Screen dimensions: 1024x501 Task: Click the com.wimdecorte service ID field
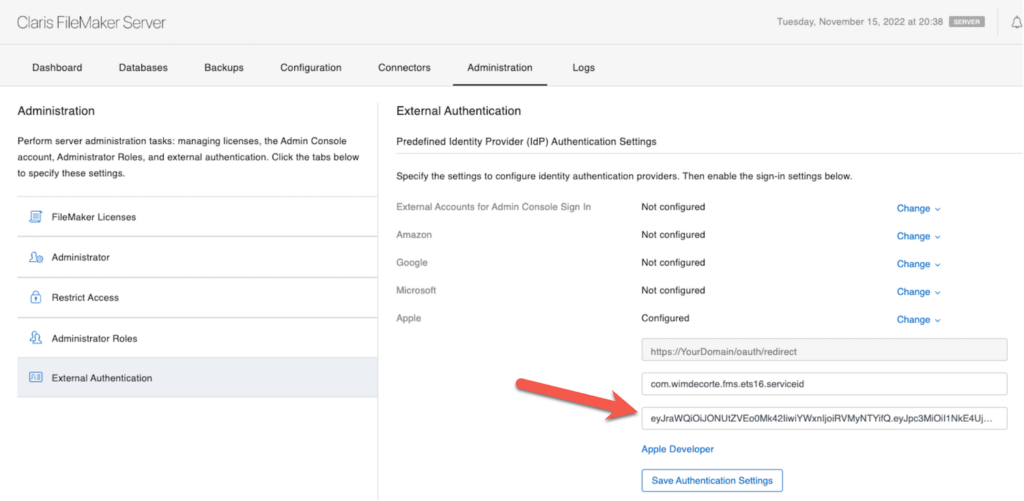824,384
